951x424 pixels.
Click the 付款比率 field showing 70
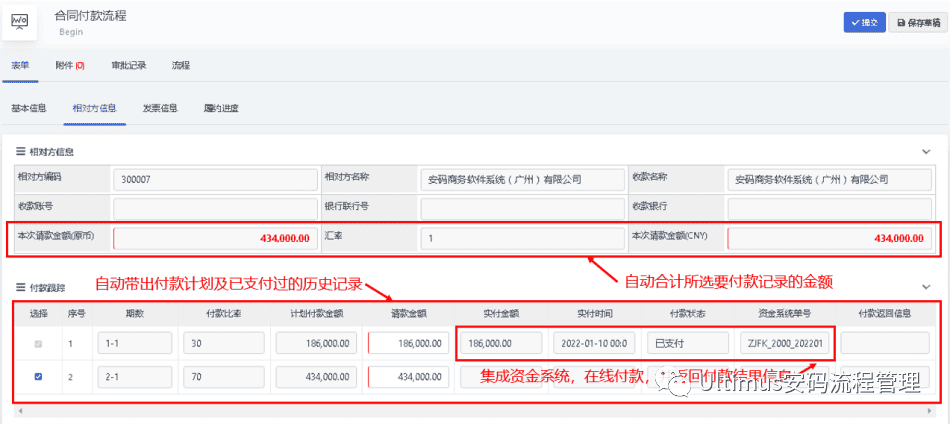pyautogui.click(x=224, y=377)
